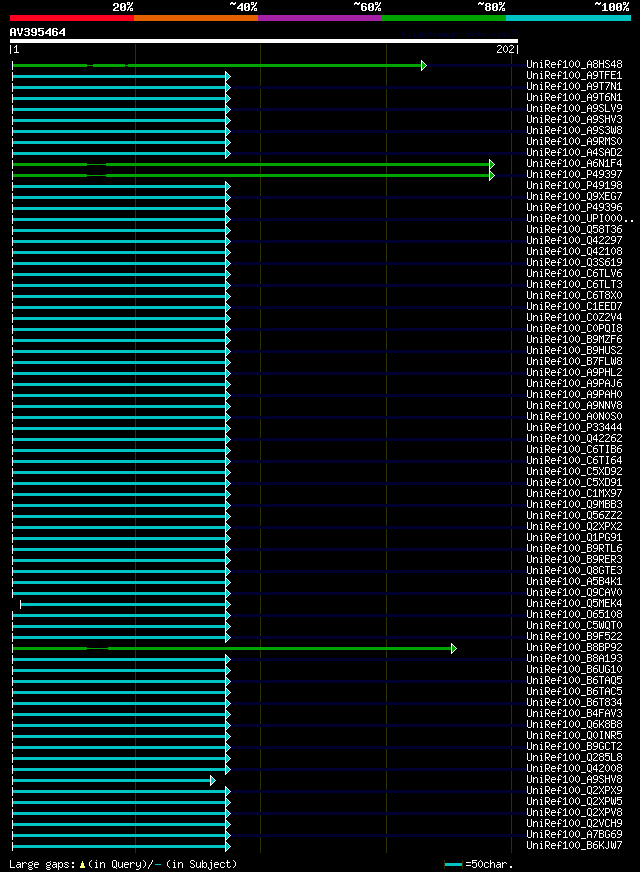The image size is (640, 872).
Task: Pick the UniRef100_B4FAV3 label
Action: click(574, 714)
